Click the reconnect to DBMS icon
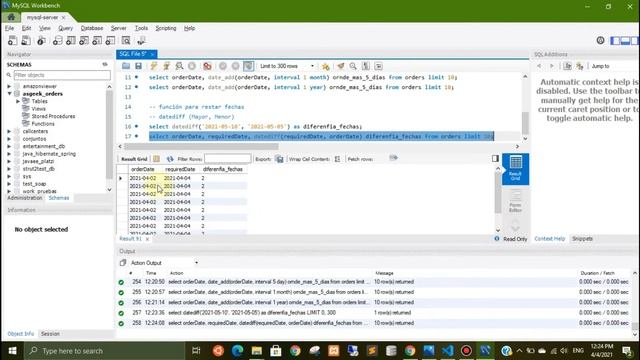 point(141,40)
